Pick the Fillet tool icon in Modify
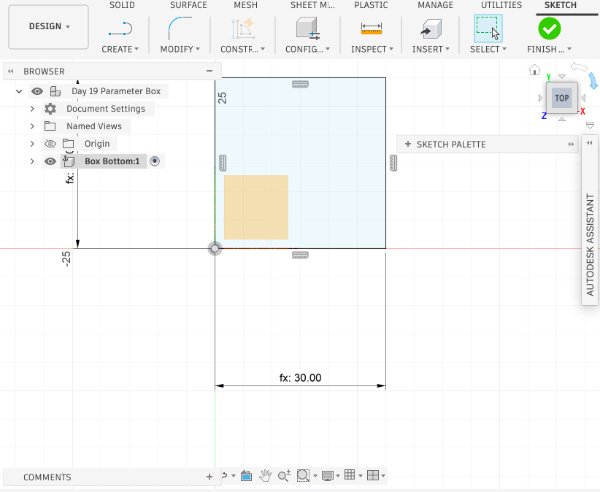This screenshot has height=492, width=600. 179,28
